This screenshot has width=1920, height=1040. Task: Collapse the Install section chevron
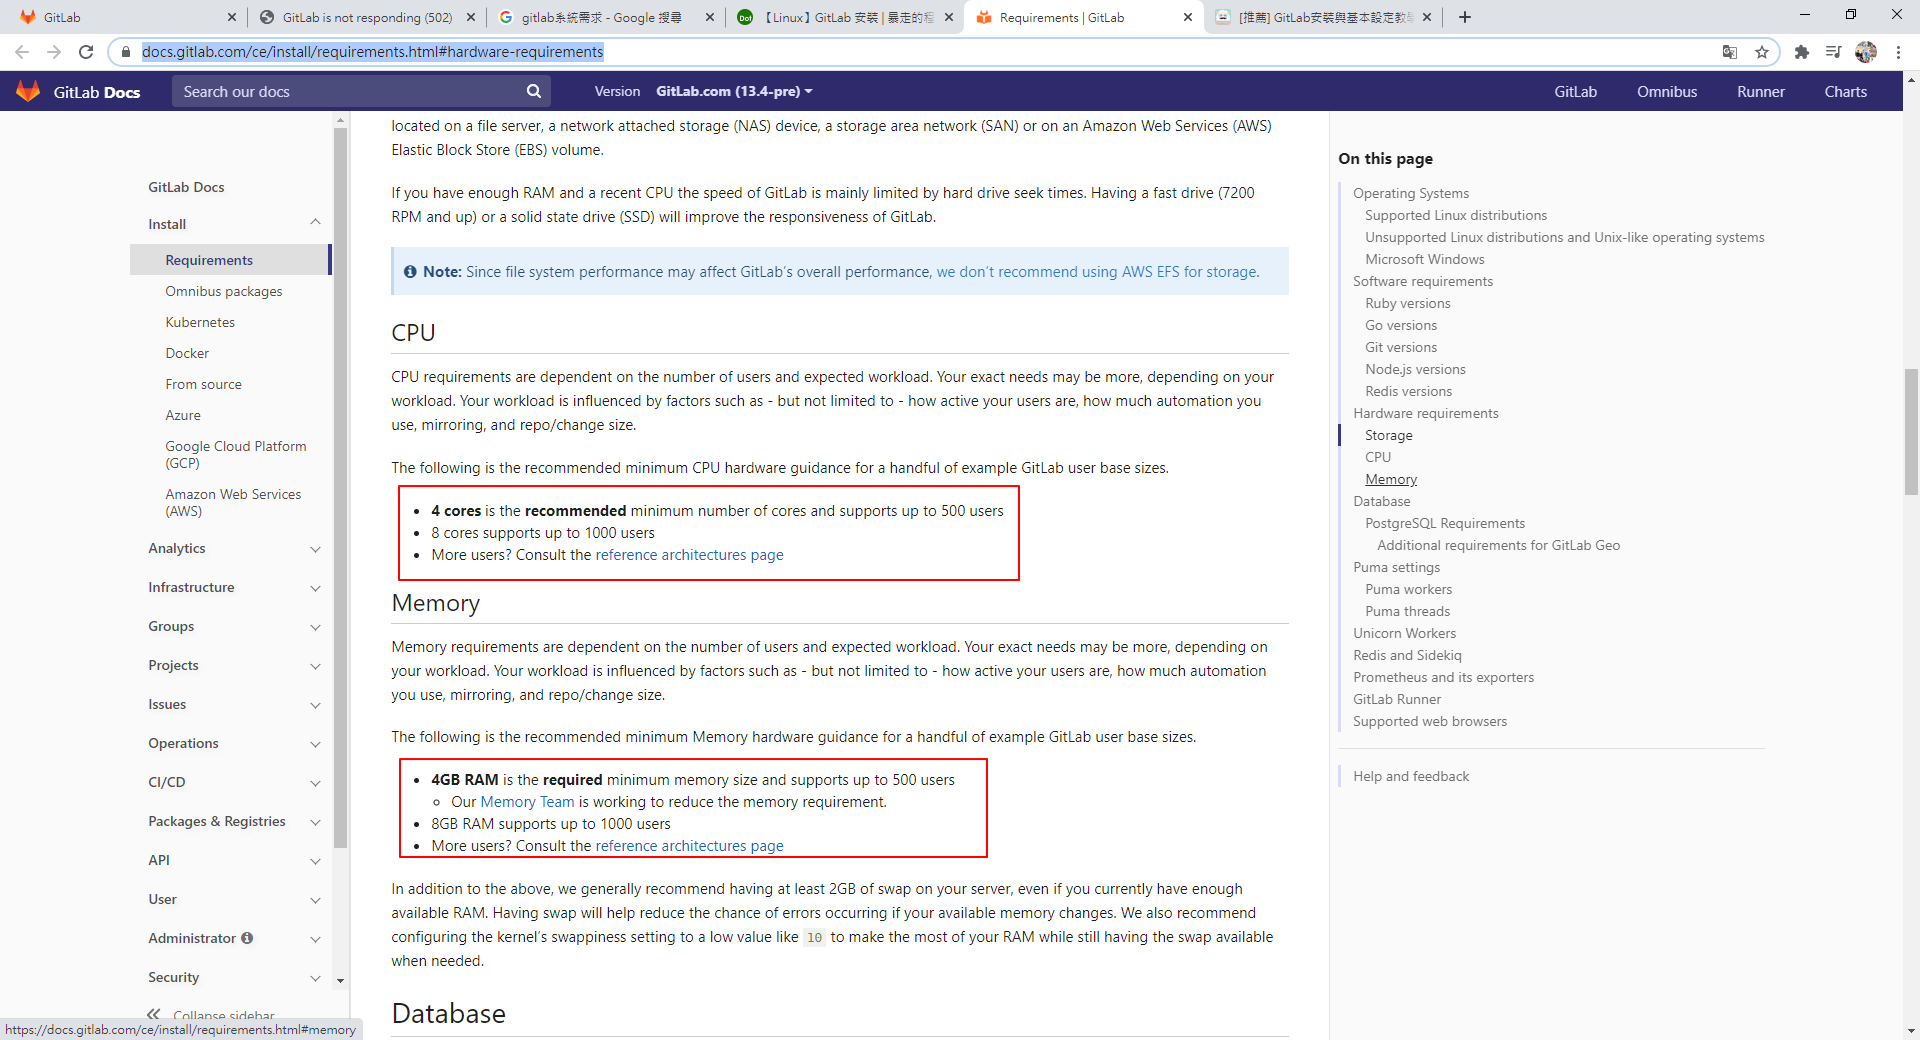(x=315, y=222)
